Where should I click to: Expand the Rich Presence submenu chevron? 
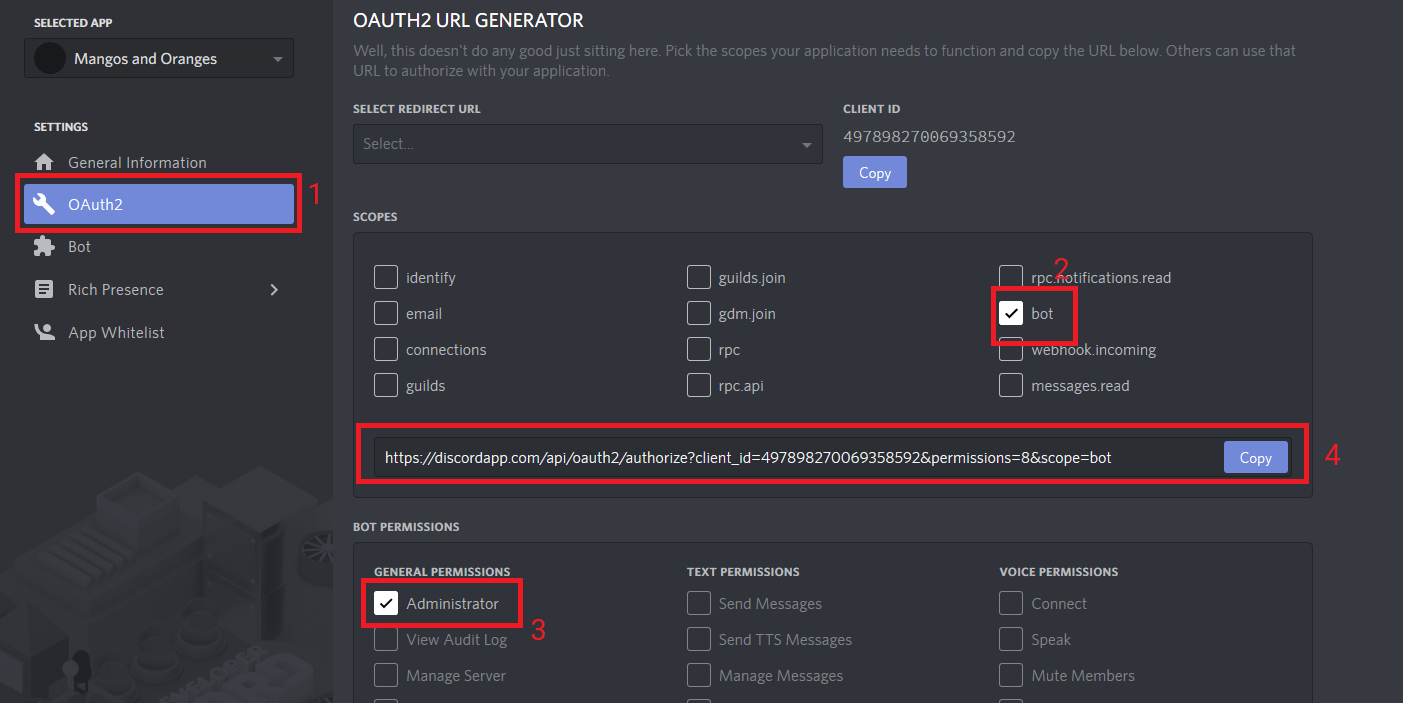[x=274, y=289]
